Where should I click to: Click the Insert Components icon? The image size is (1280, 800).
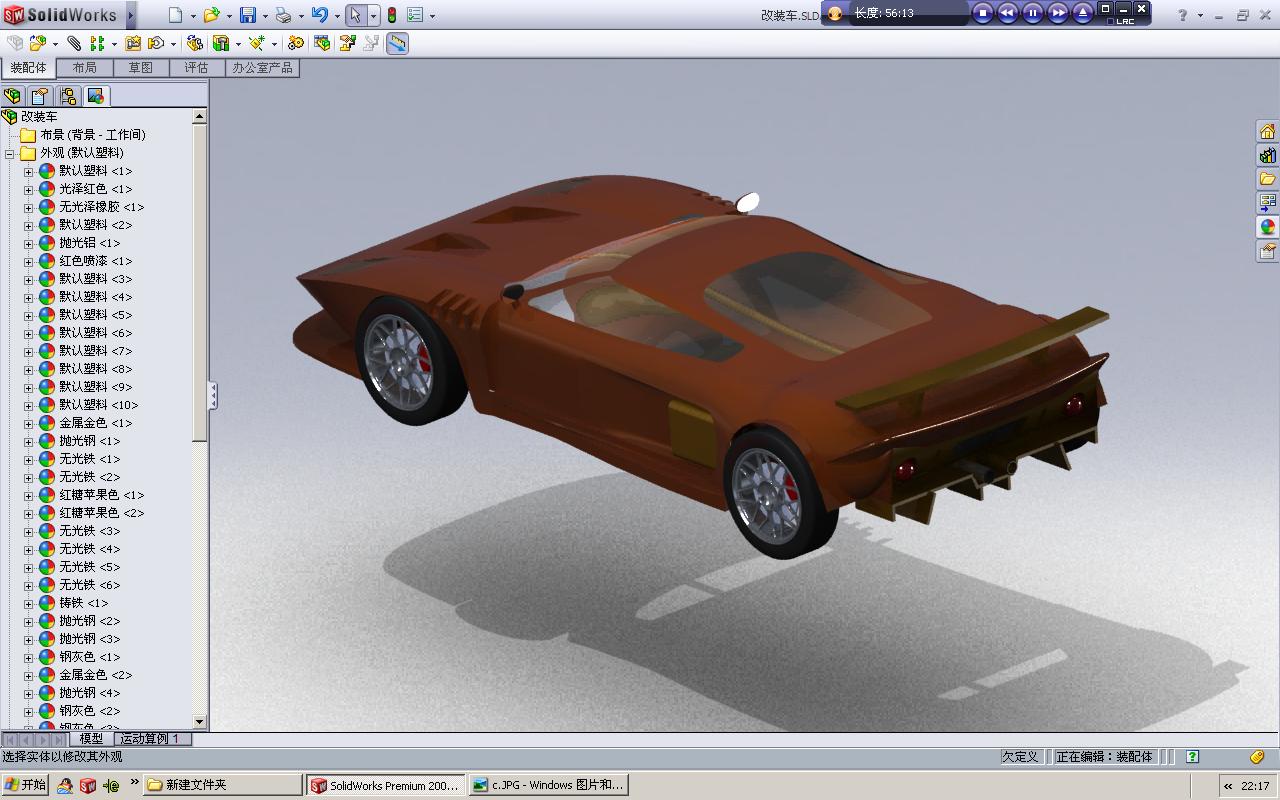coord(38,43)
